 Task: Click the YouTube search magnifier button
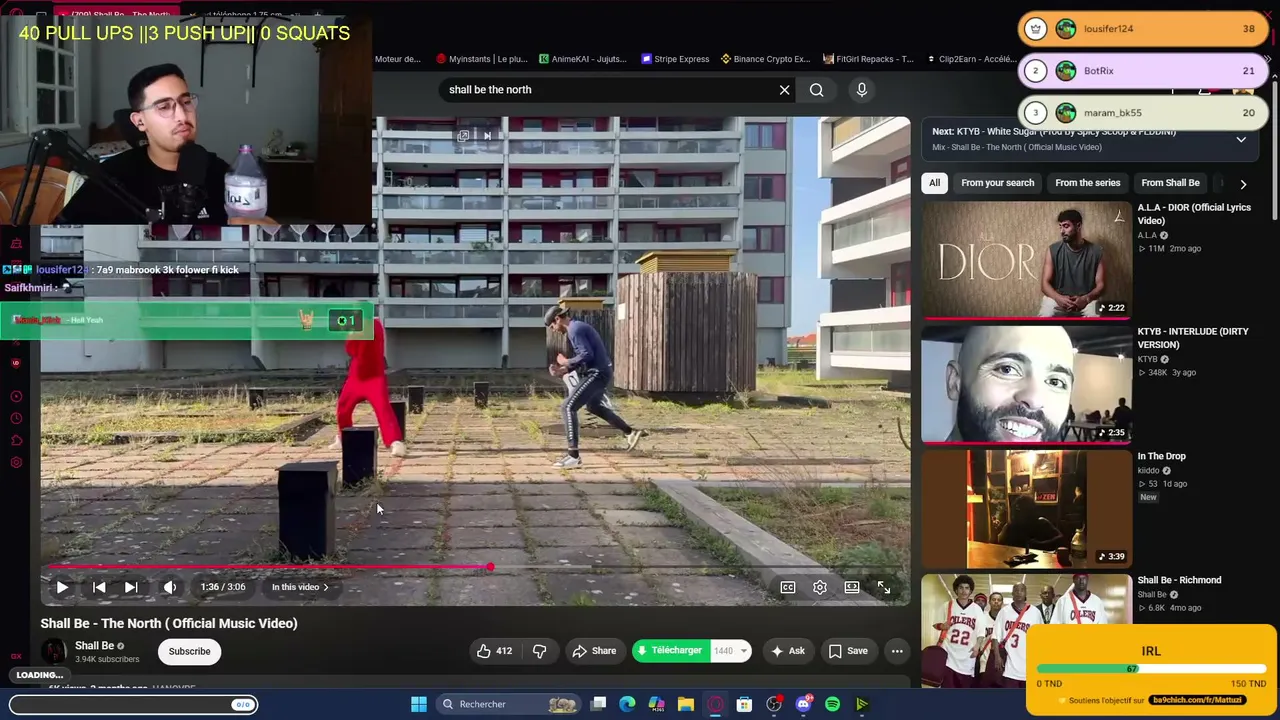pos(817,90)
